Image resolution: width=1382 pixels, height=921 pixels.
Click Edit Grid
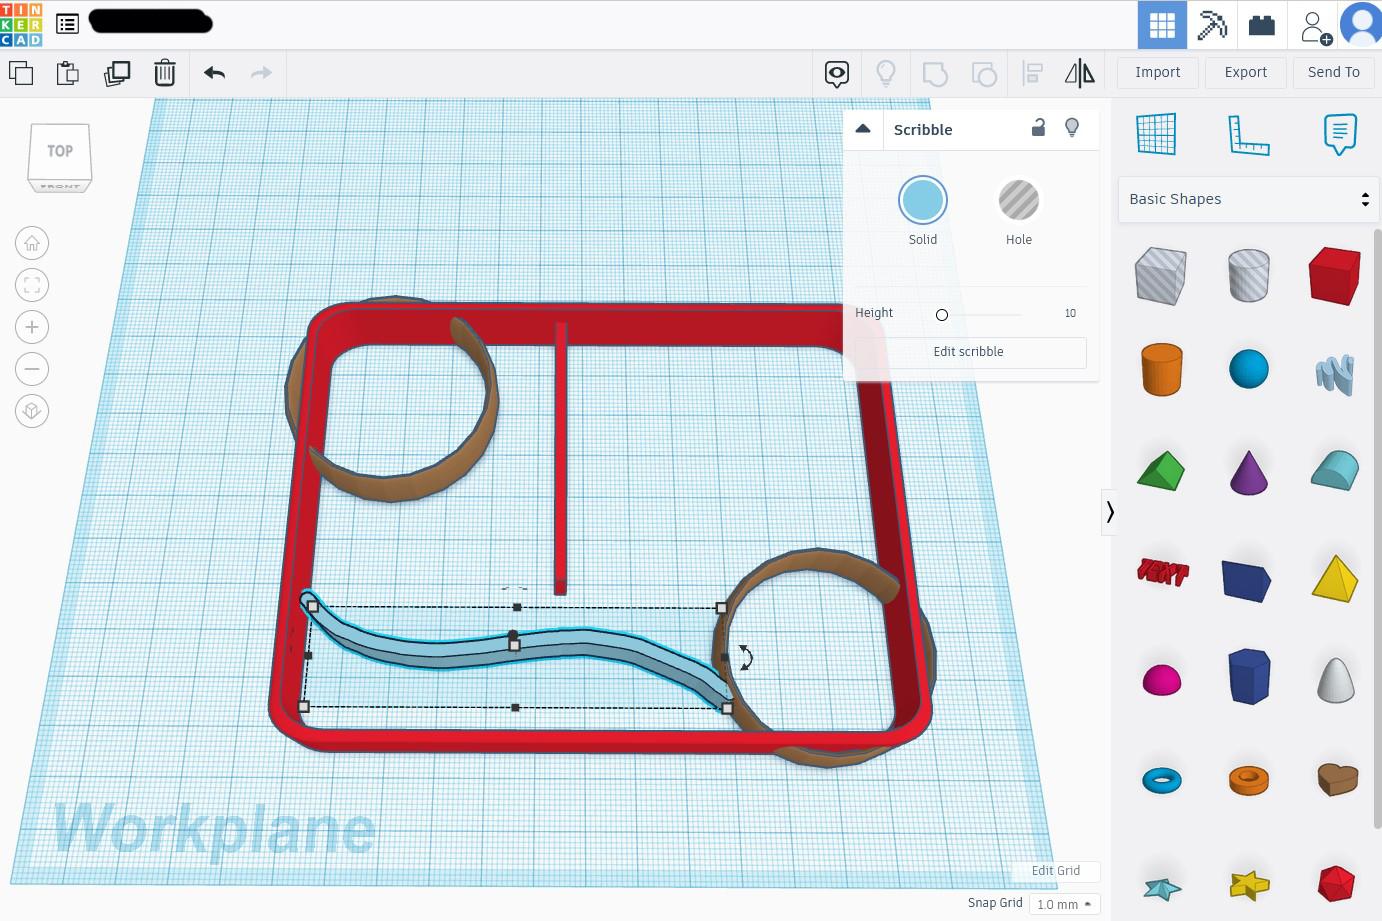1055,870
